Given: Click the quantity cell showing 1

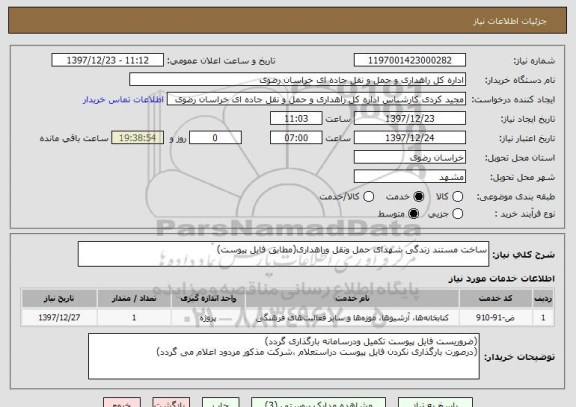Looking at the screenshot, I should tap(134, 317).
